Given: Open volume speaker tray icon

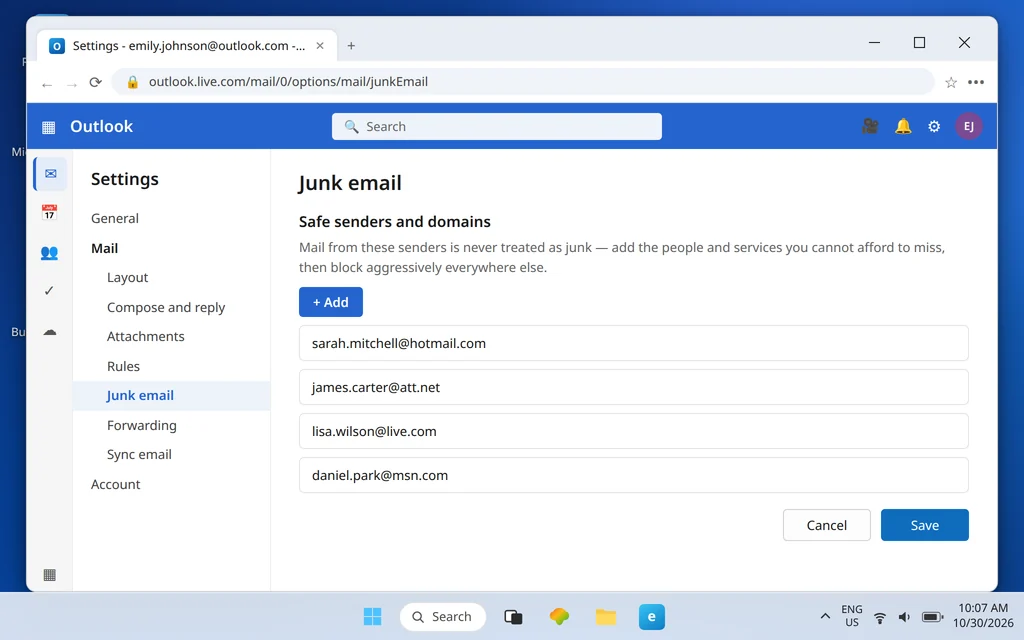Looking at the screenshot, I should 904,617.
